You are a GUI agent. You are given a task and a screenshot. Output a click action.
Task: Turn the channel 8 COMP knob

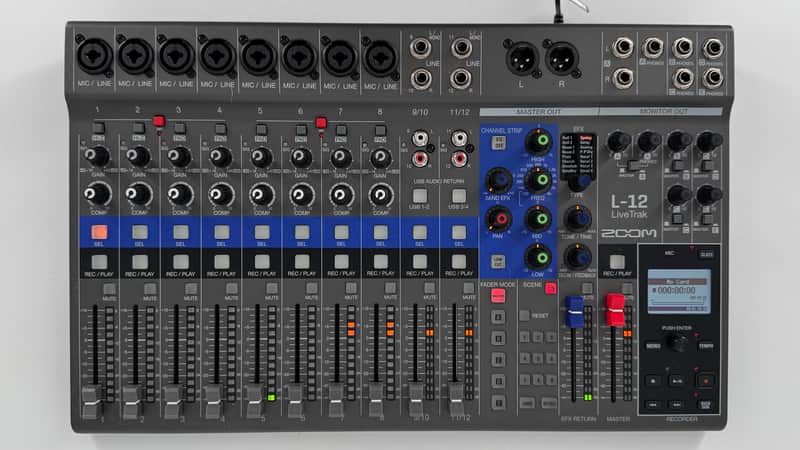[381, 194]
